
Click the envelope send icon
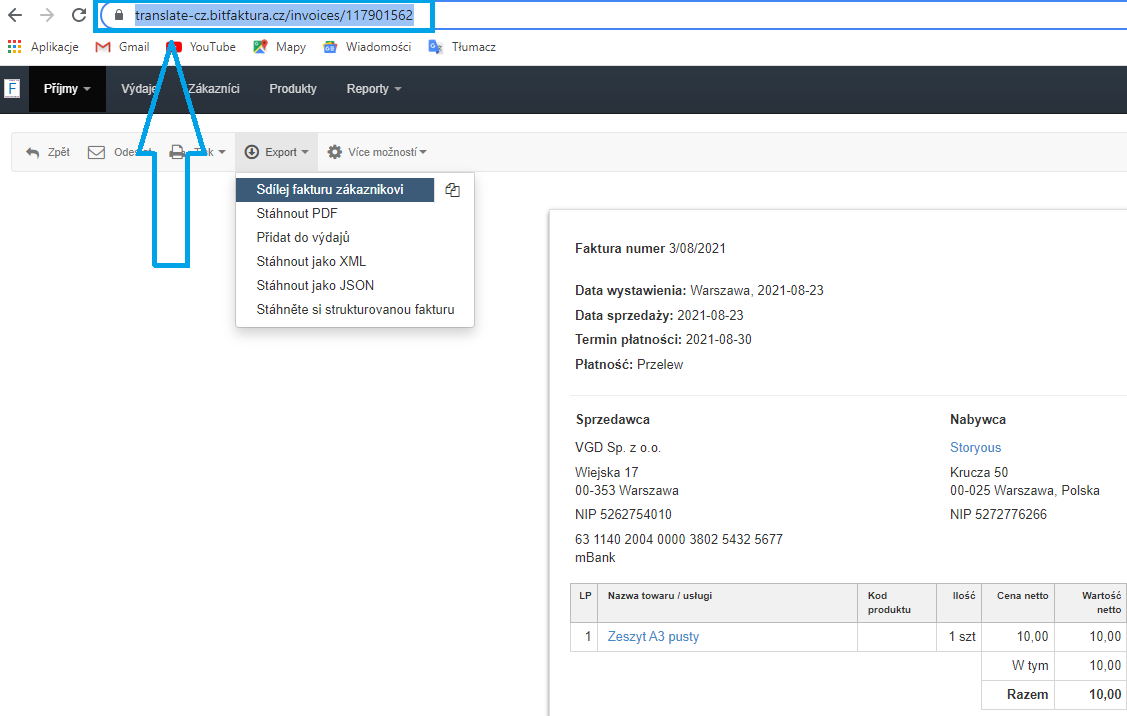96,152
